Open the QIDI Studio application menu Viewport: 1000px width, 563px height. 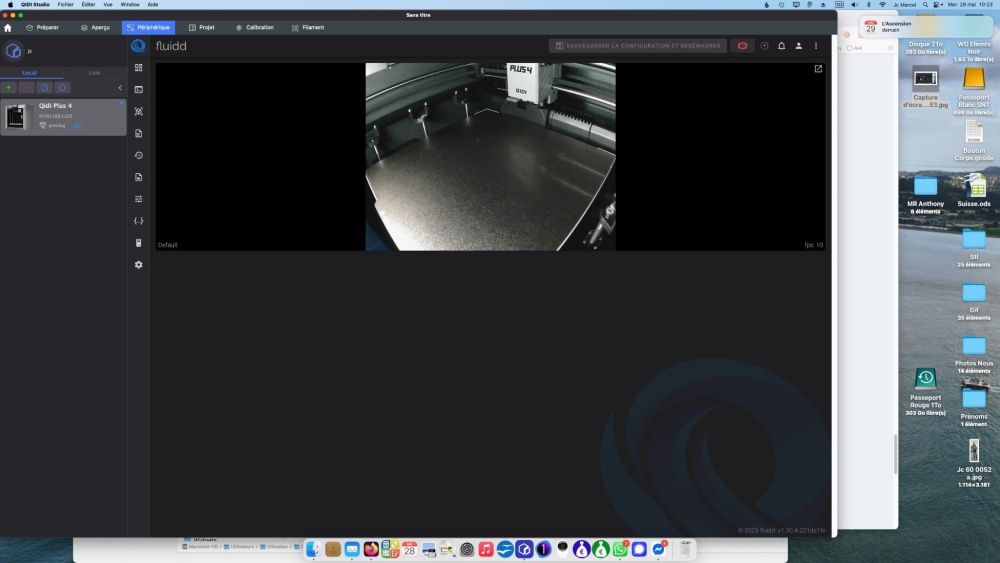35,4
